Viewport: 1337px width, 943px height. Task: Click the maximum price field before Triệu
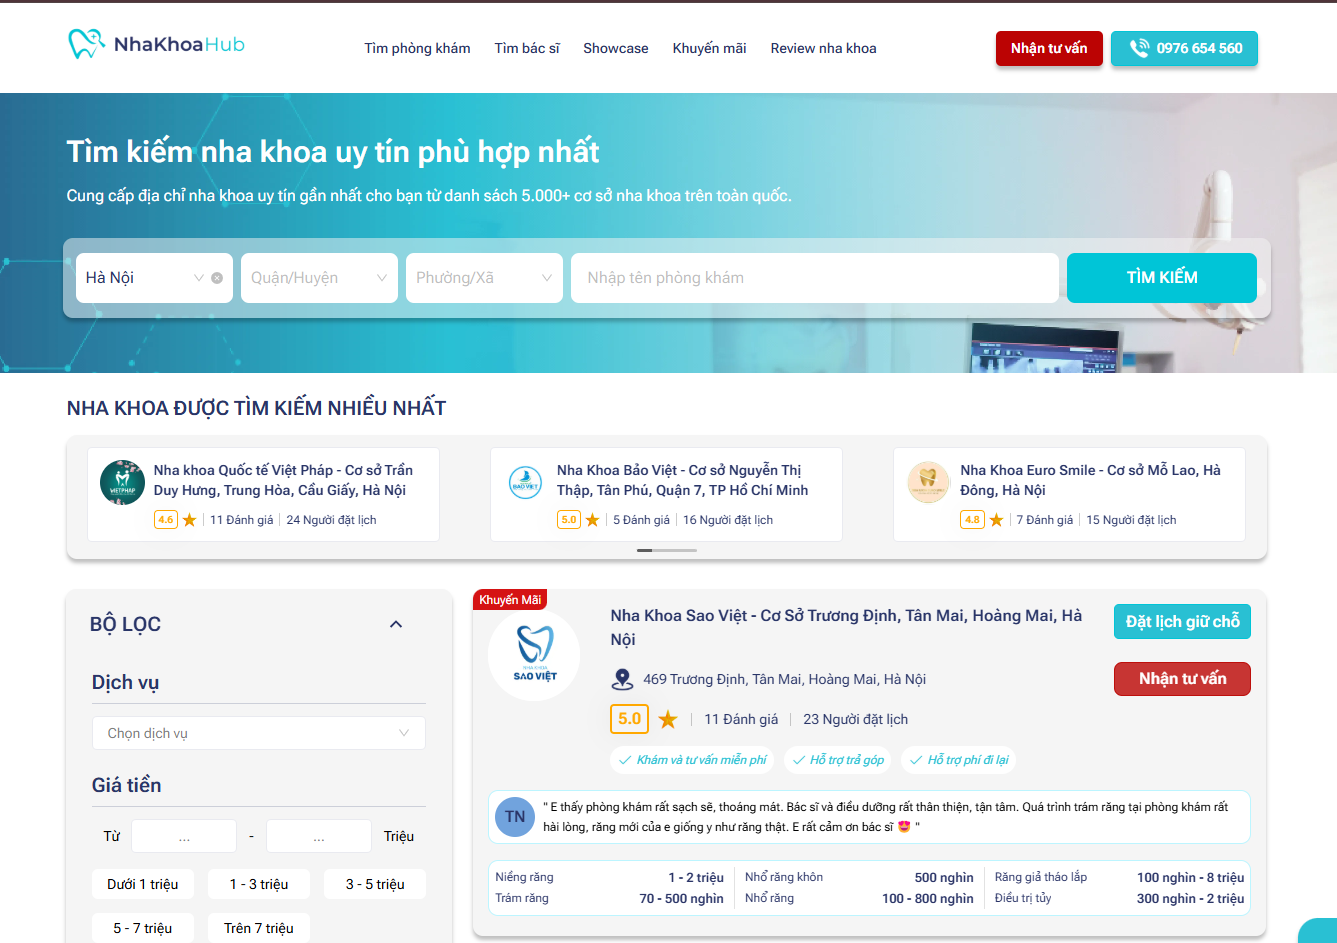[319, 836]
